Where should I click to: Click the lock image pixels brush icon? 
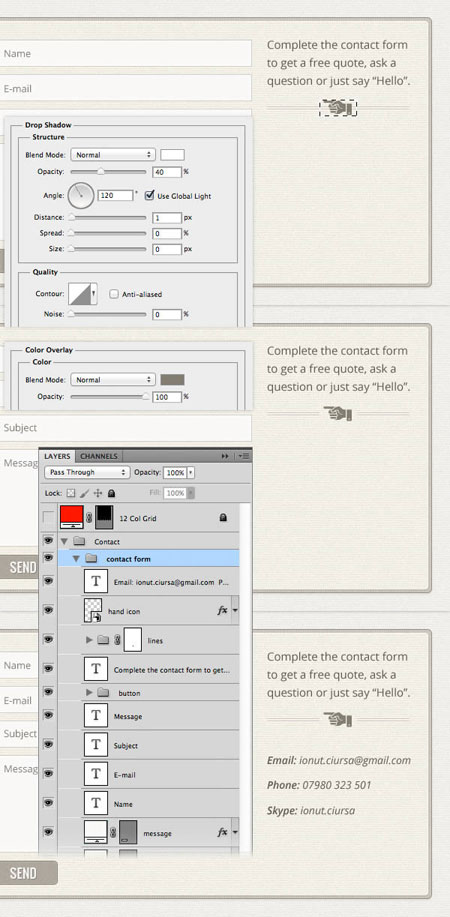(84, 493)
